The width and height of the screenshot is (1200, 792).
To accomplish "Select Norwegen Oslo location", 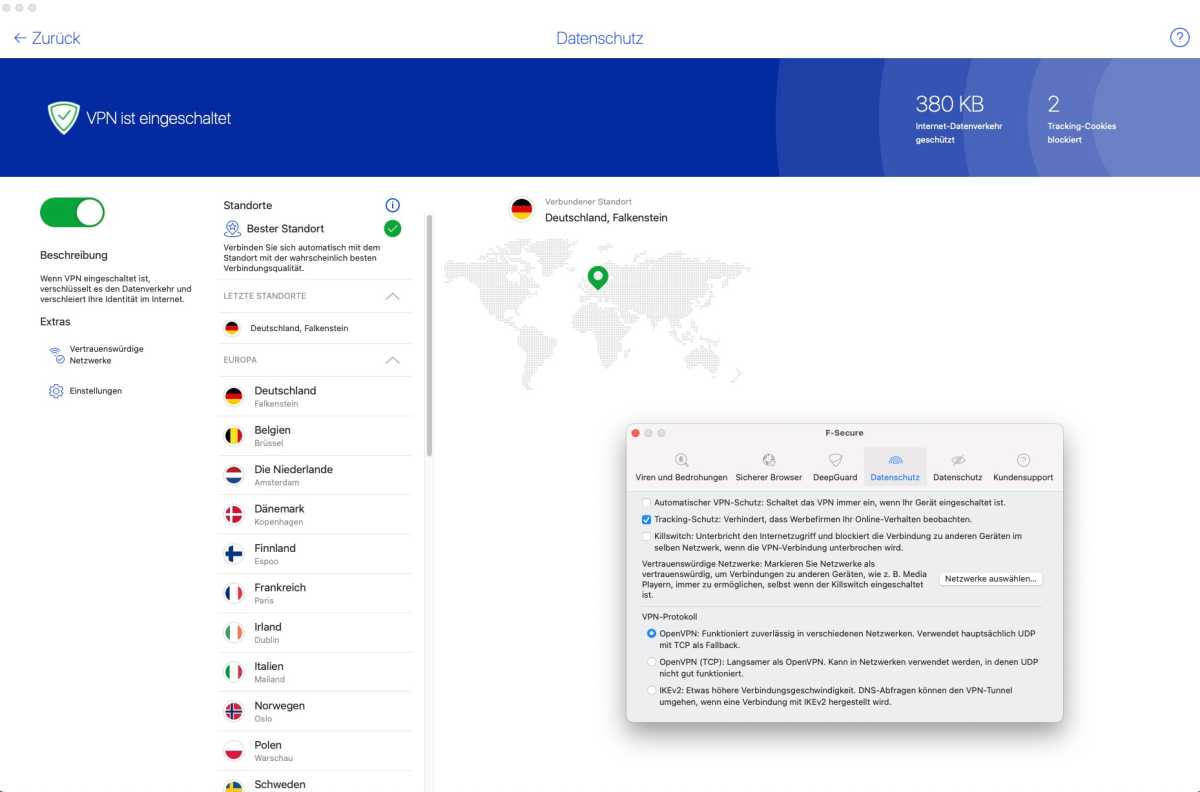I will [x=315, y=712].
